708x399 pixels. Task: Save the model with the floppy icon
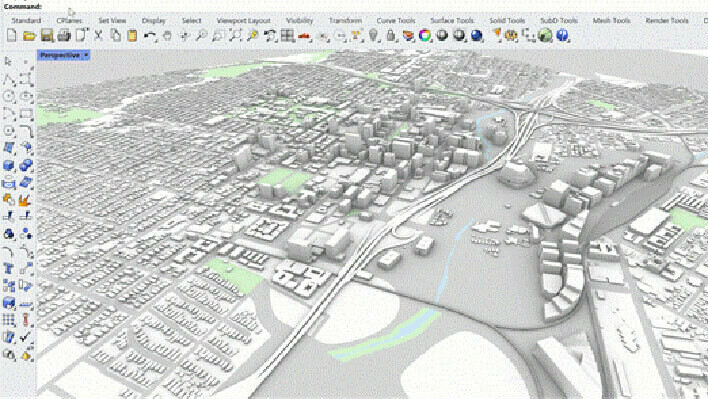point(47,35)
